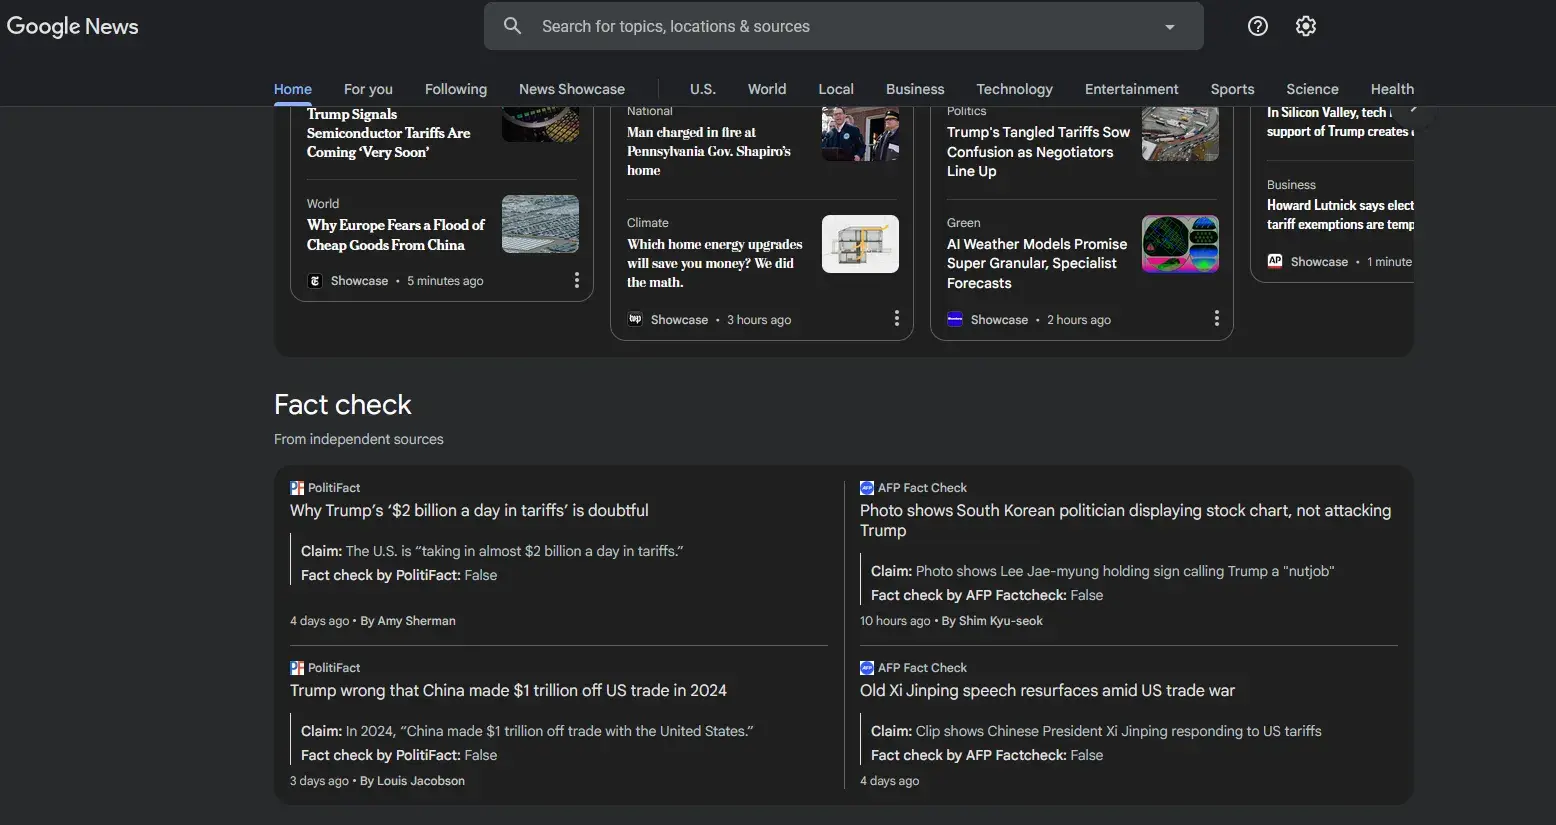This screenshot has height=825, width=1556.
Task: Click the Google News logo
Action: tap(73, 26)
